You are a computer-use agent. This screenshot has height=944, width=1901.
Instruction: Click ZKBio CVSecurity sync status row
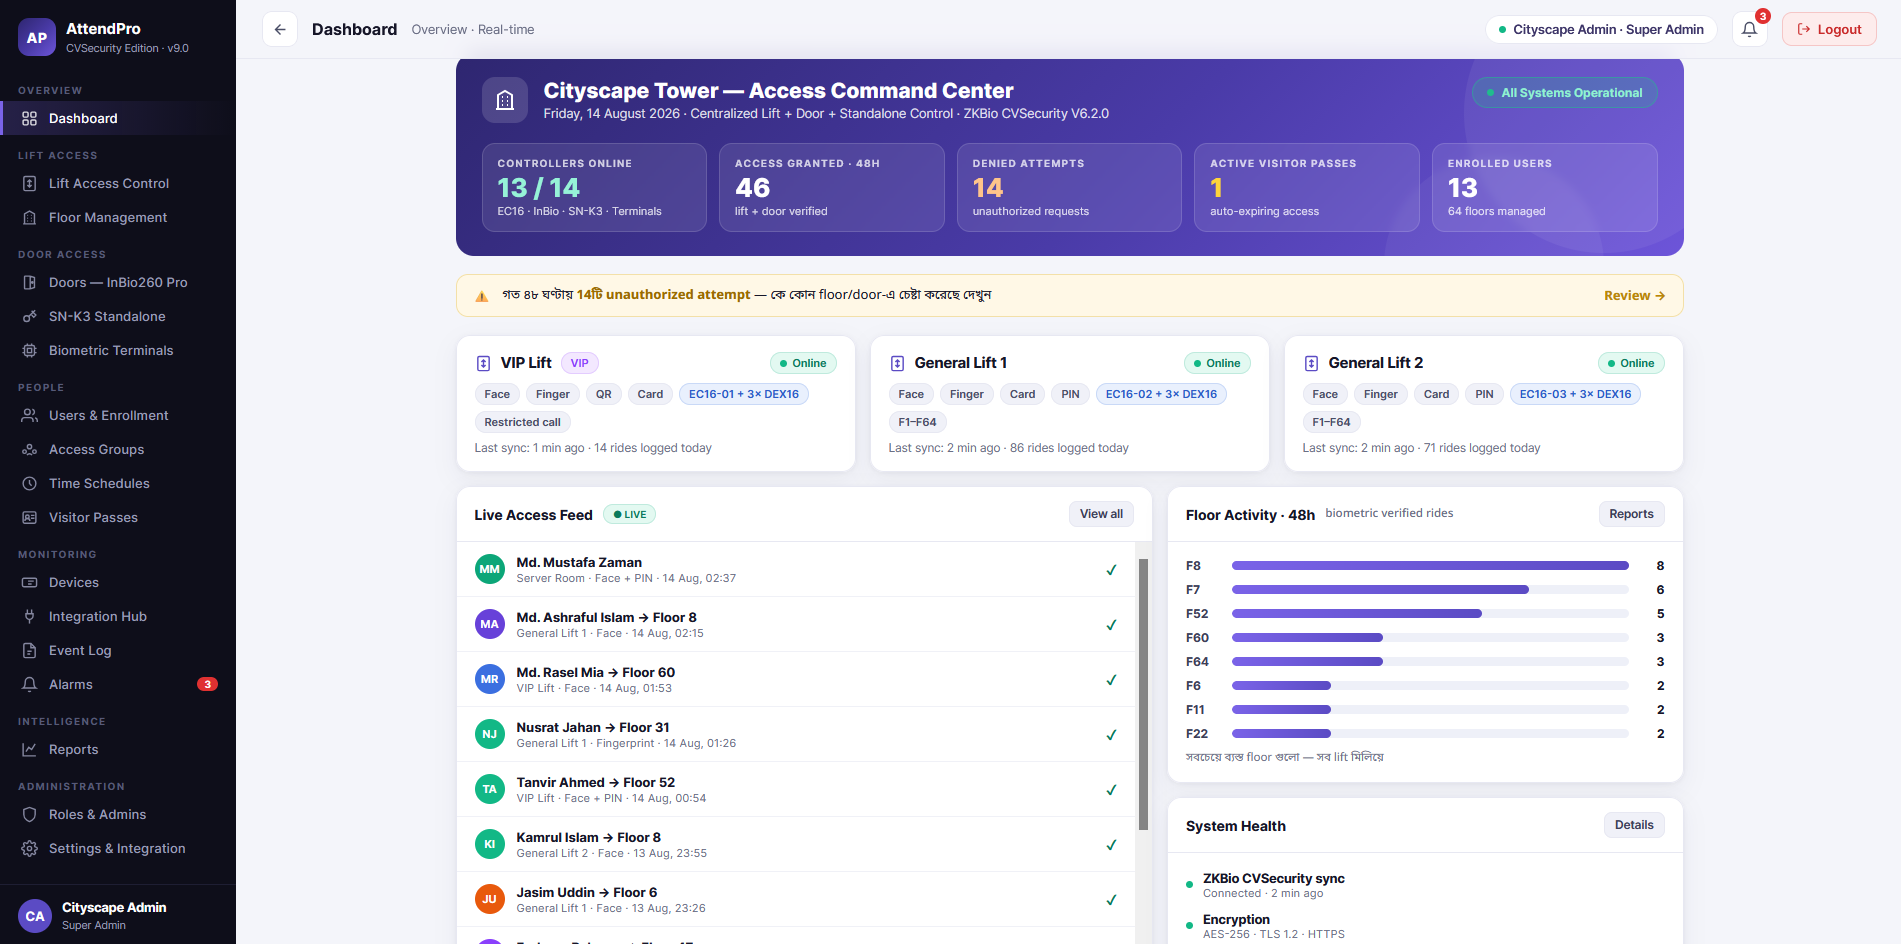tap(1425, 885)
